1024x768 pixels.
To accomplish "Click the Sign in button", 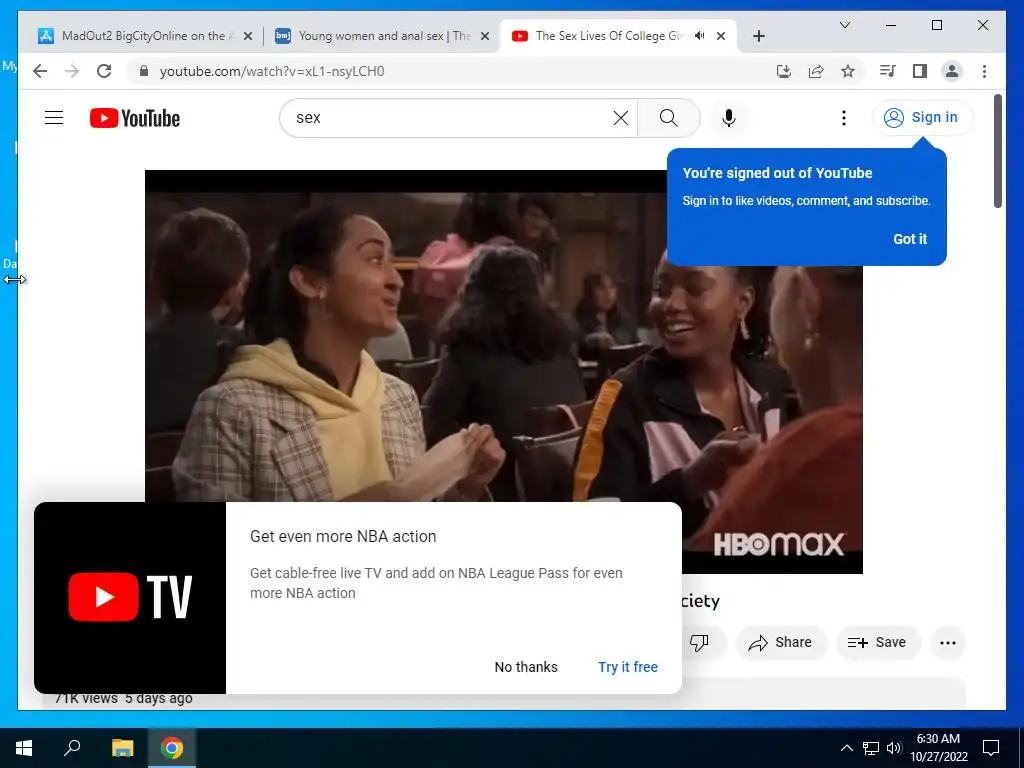I will 922,118.
